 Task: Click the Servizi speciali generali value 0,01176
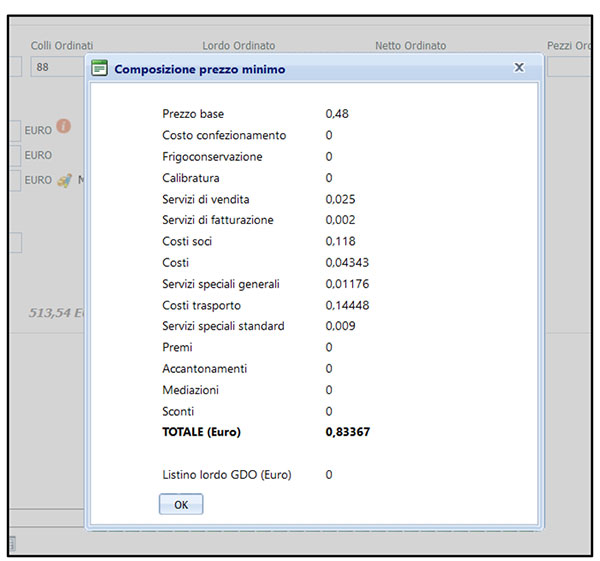point(347,284)
